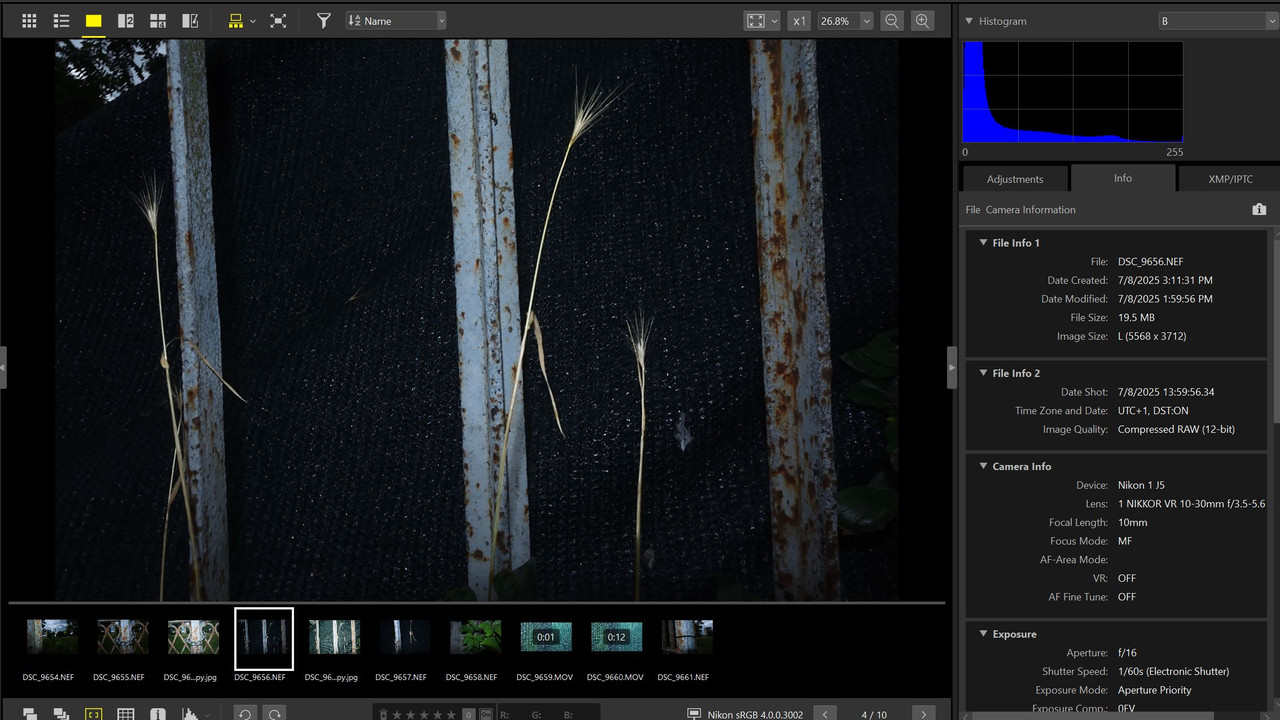Screen dimensions: 1280x720
Task: Select the DSC_9658.NEF leaf thumbnail
Action: pyautogui.click(x=475, y=637)
